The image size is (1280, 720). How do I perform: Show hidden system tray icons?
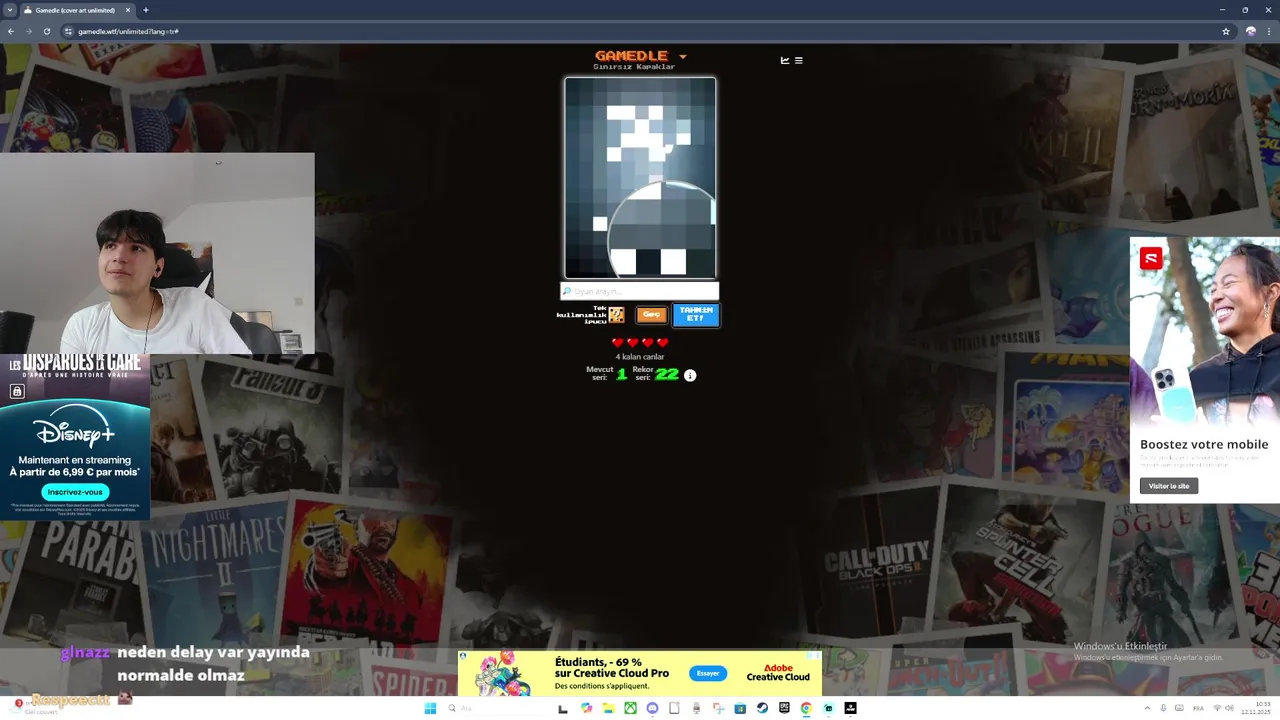(1147, 708)
